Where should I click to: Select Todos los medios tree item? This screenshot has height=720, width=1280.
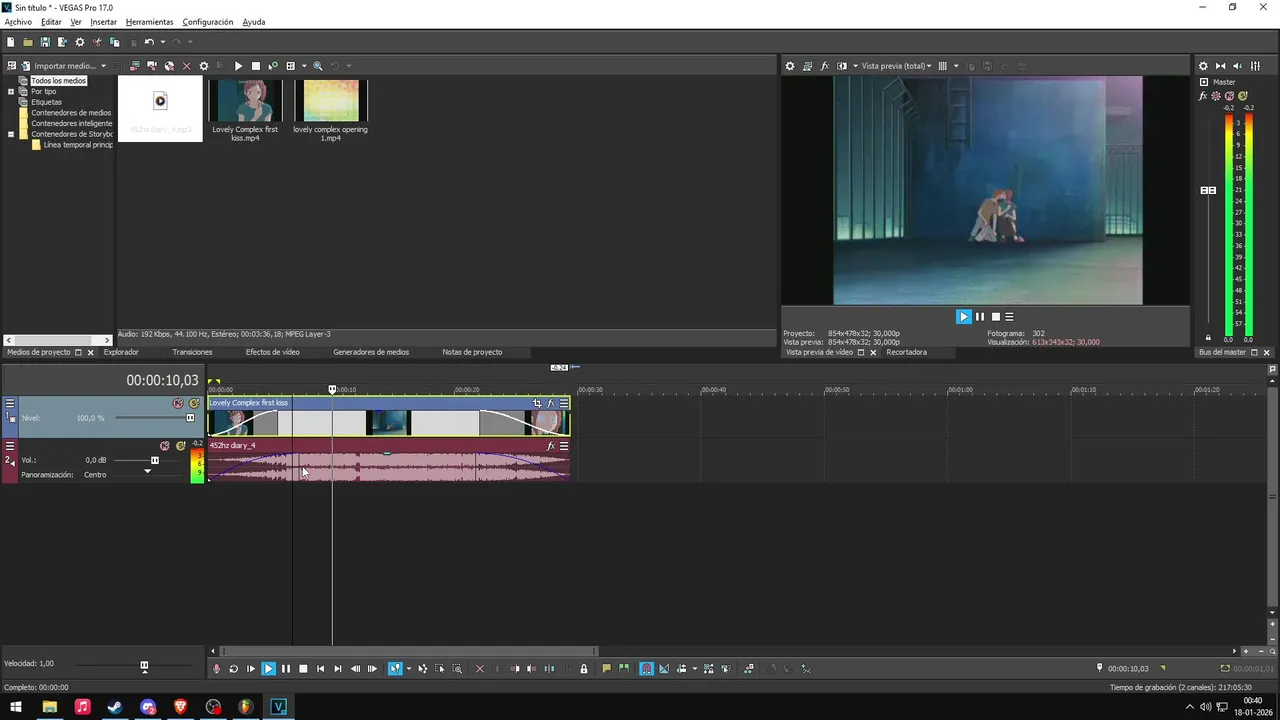pos(58,81)
